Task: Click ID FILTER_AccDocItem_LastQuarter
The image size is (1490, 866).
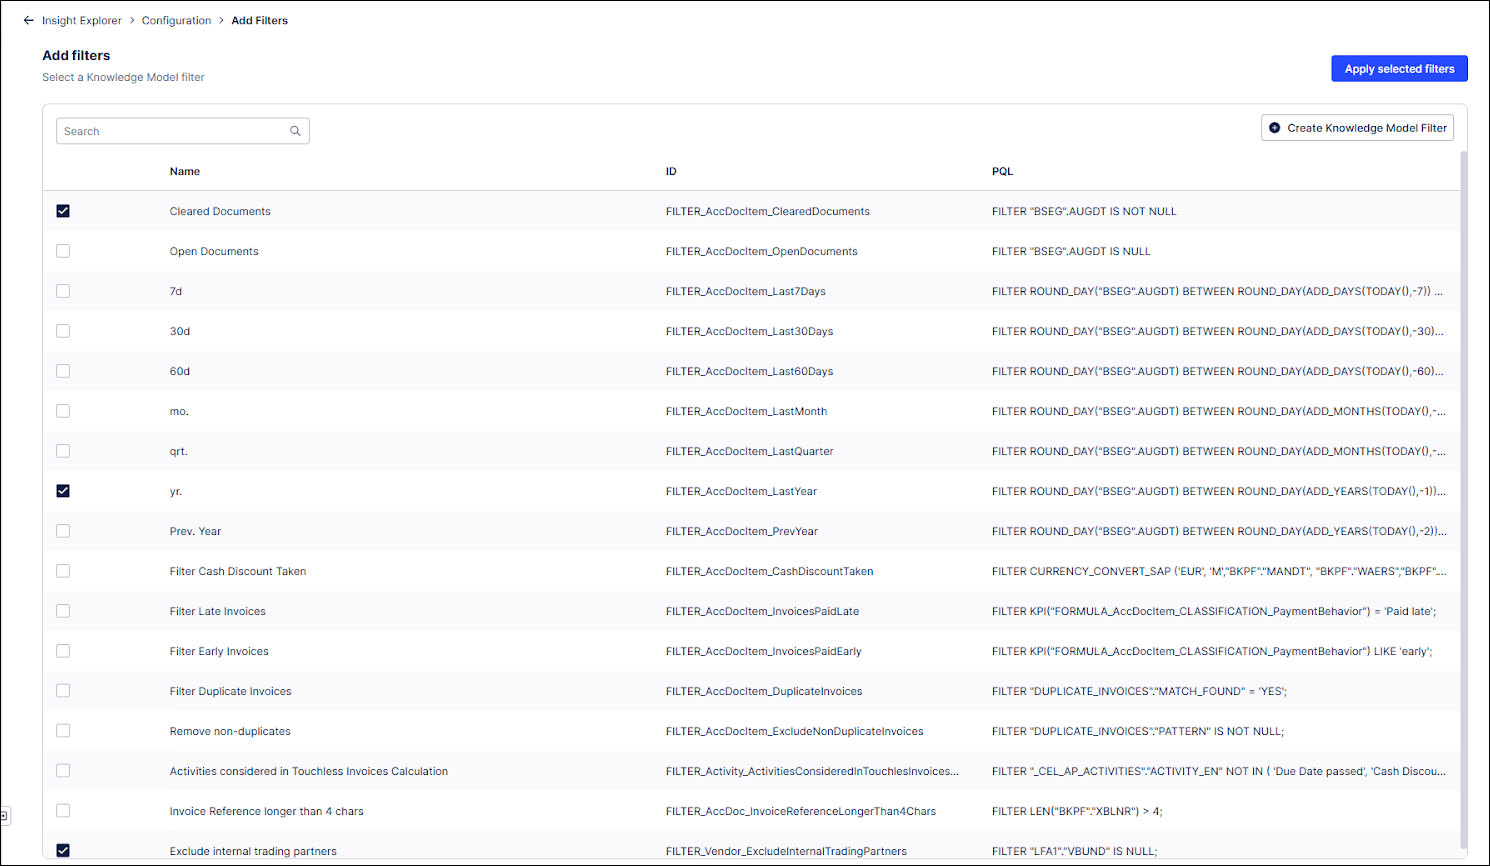Action: [x=750, y=451]
